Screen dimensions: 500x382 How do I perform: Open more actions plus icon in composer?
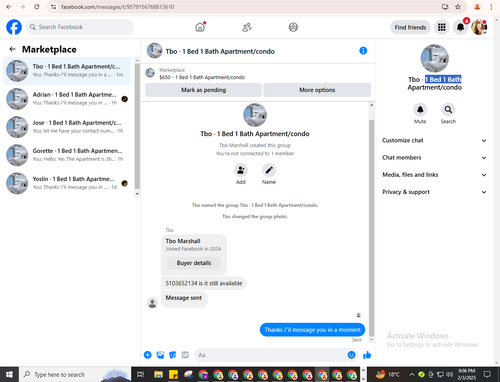pyautogui.click(x=147, y=355)
